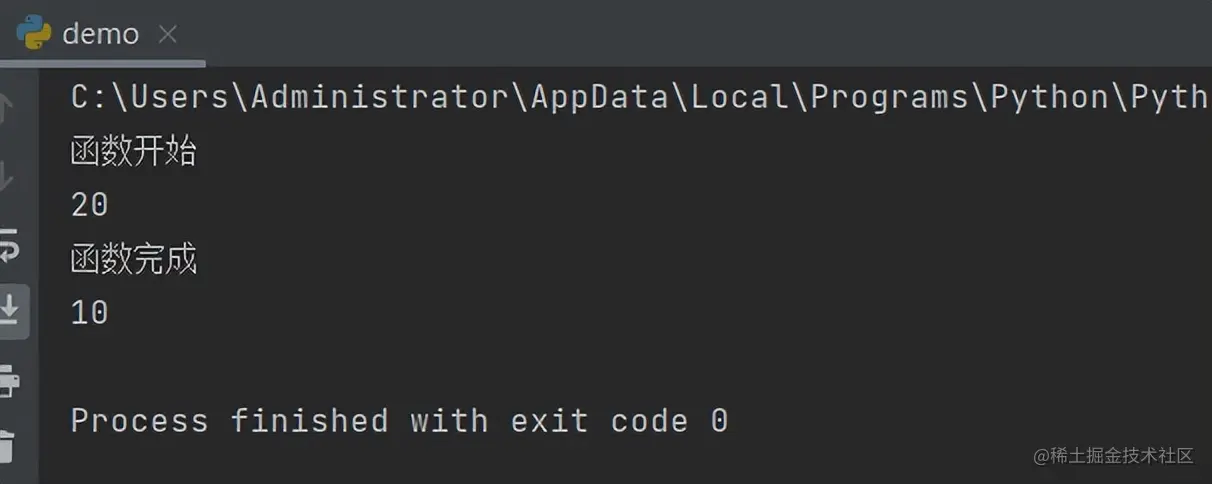Image resolution: width=1212 pixels, height=484 pixels.
Task: Click the output line showing 20
Action: click(x=90, y=205)
